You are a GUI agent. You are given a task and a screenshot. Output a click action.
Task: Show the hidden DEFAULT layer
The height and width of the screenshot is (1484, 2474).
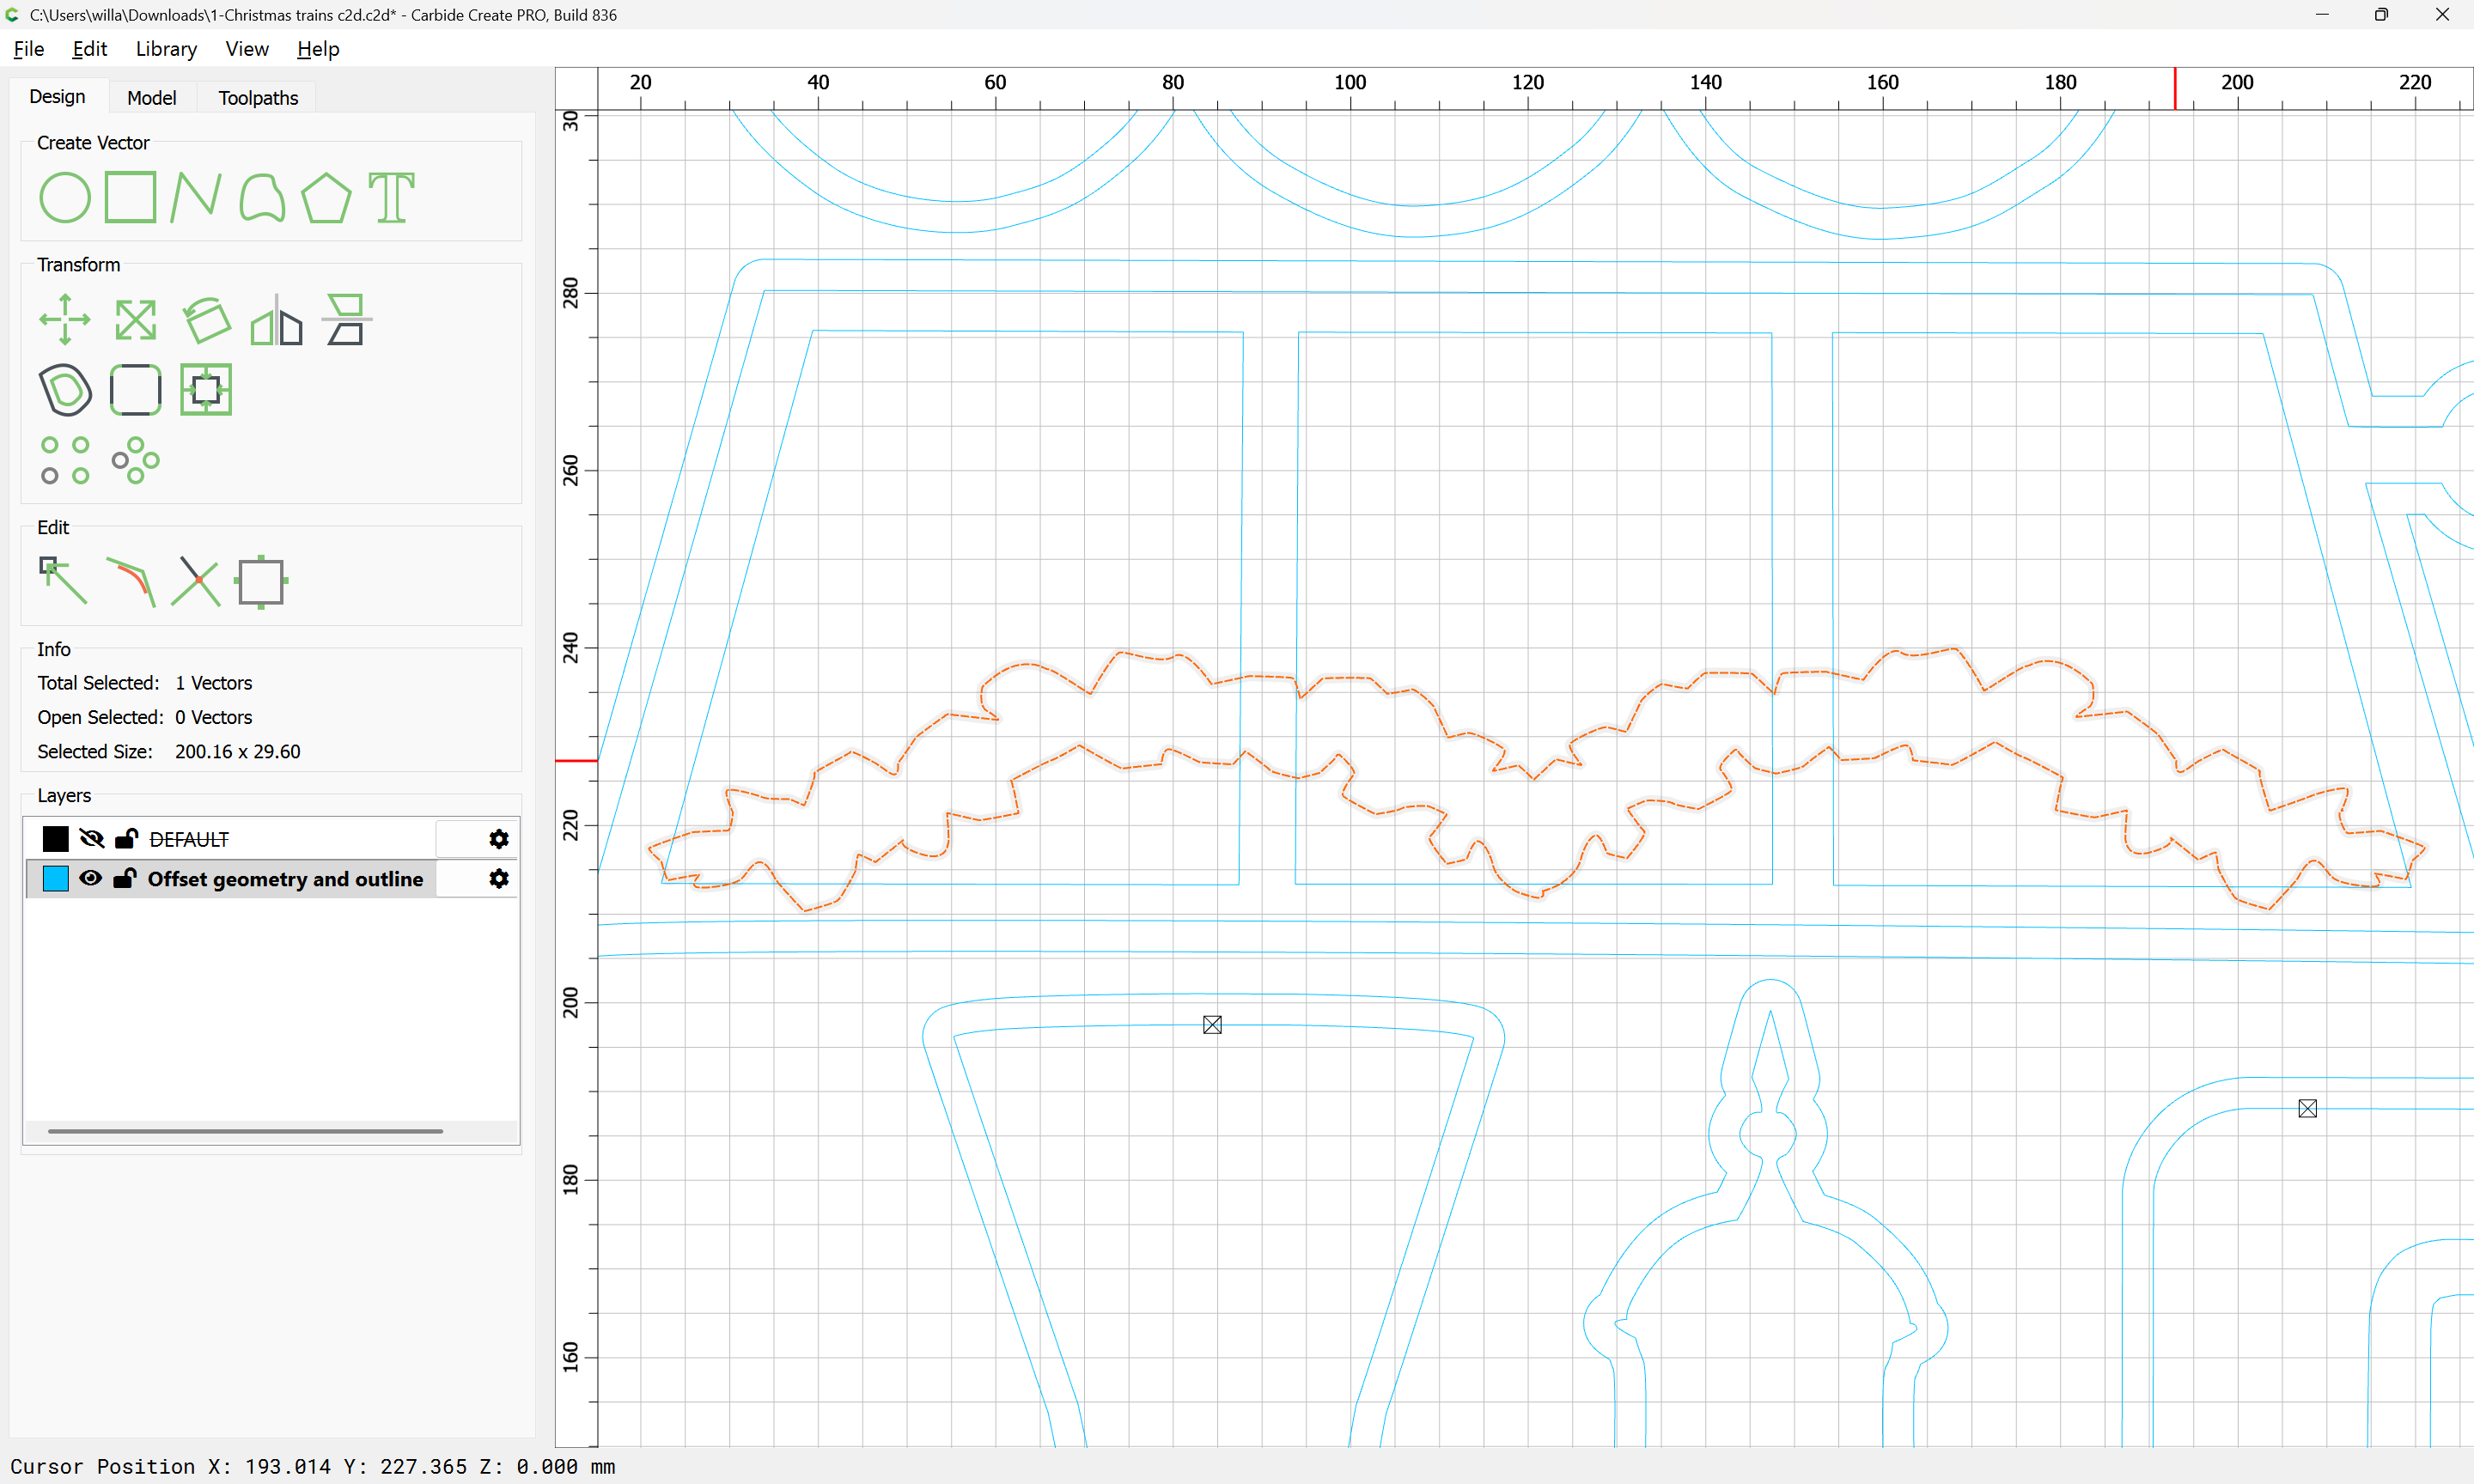91,838
